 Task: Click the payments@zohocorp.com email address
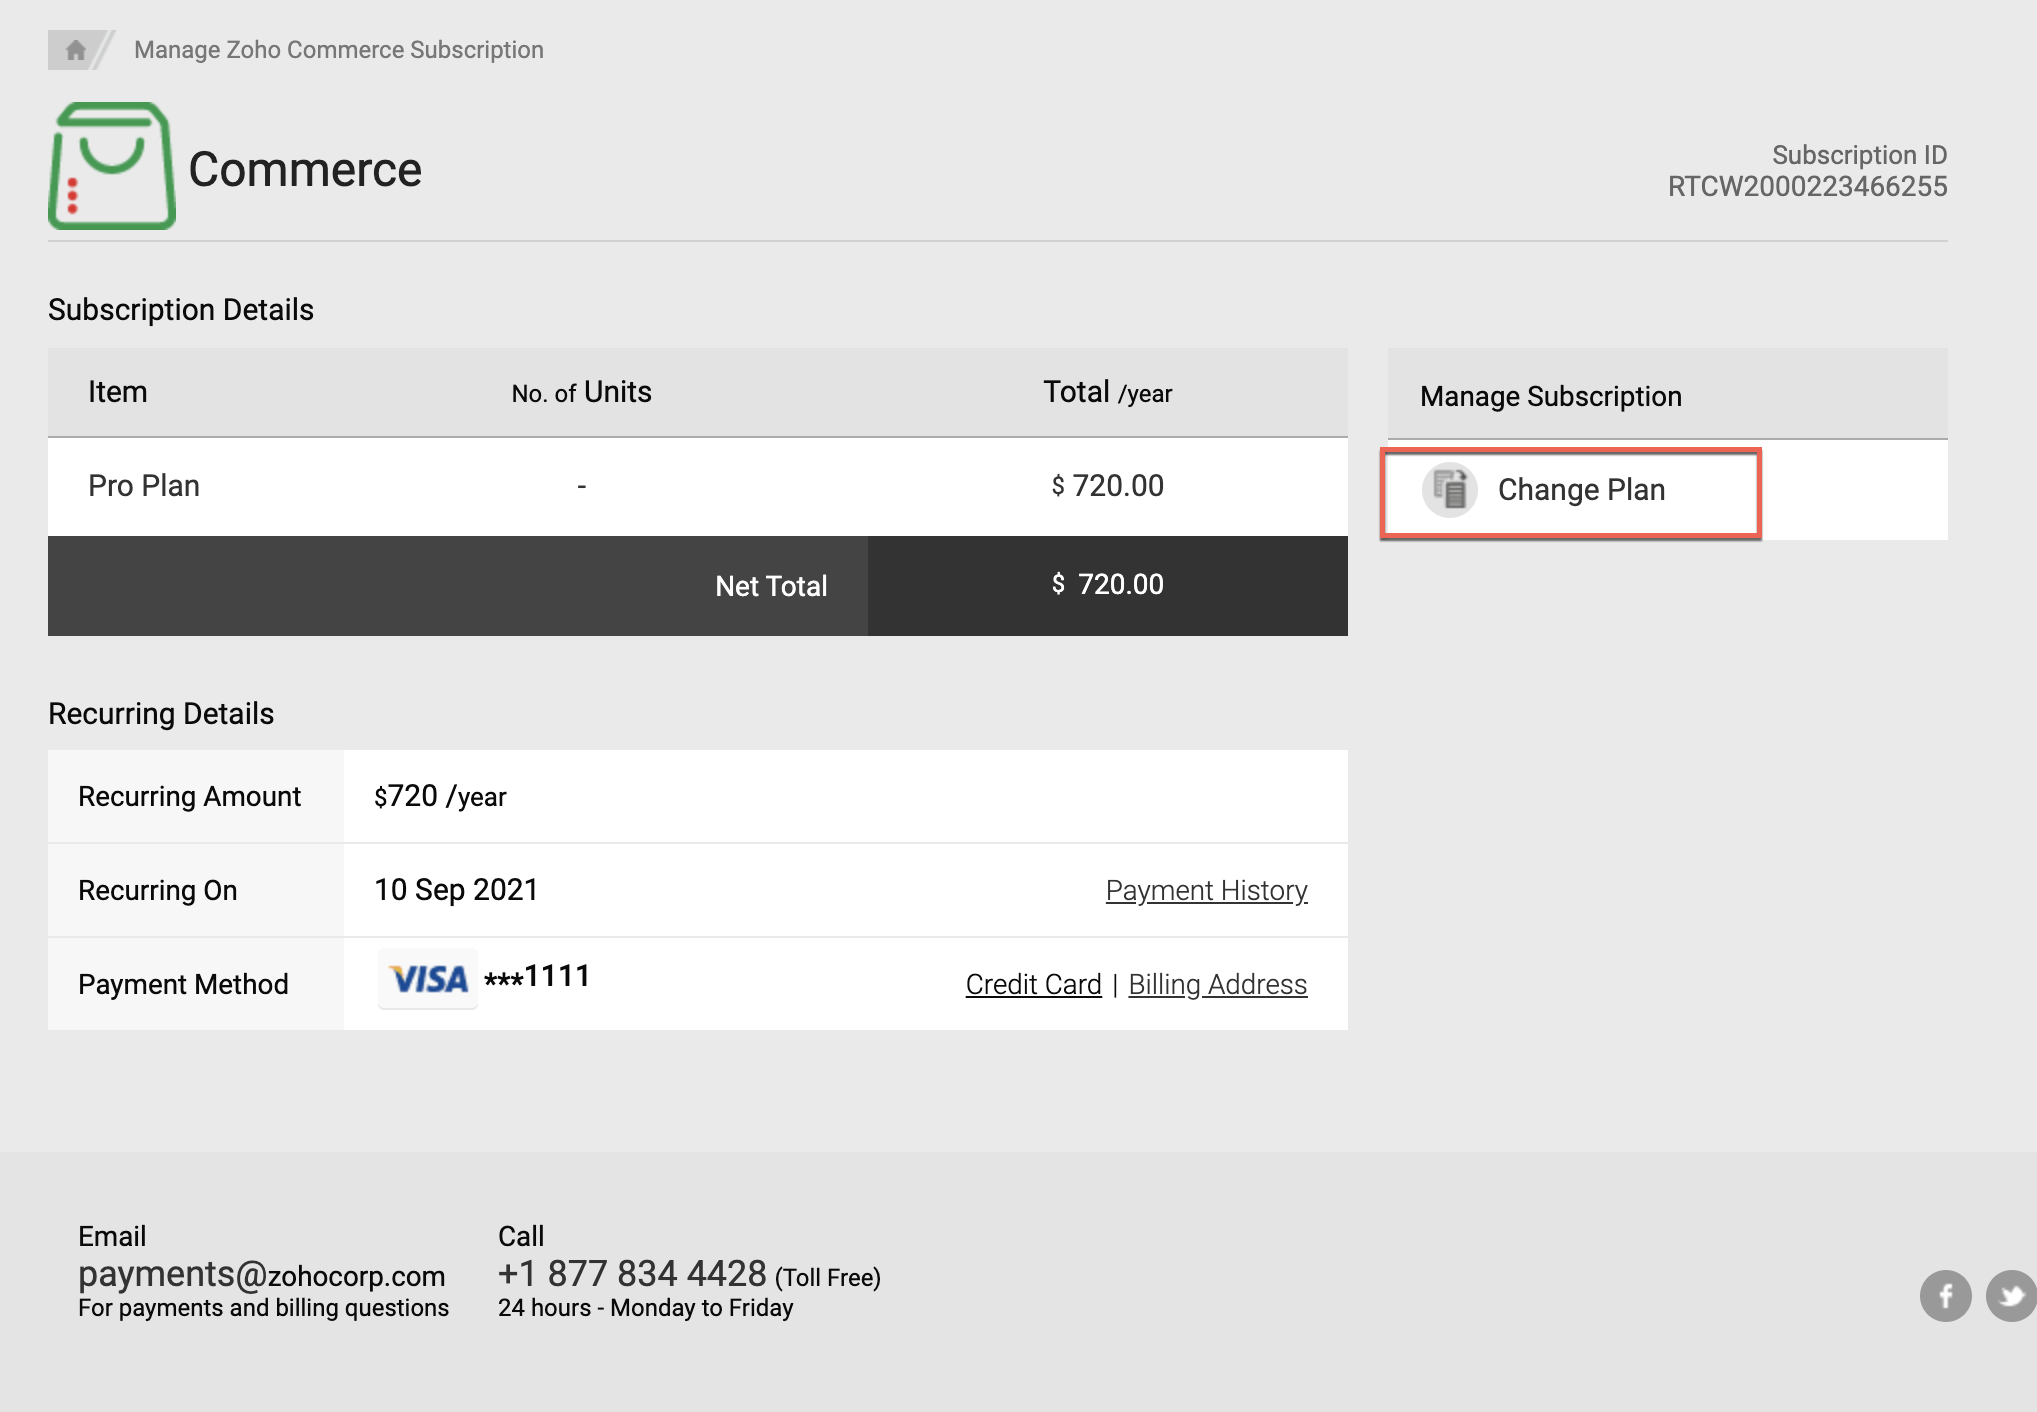(262, 1274)
